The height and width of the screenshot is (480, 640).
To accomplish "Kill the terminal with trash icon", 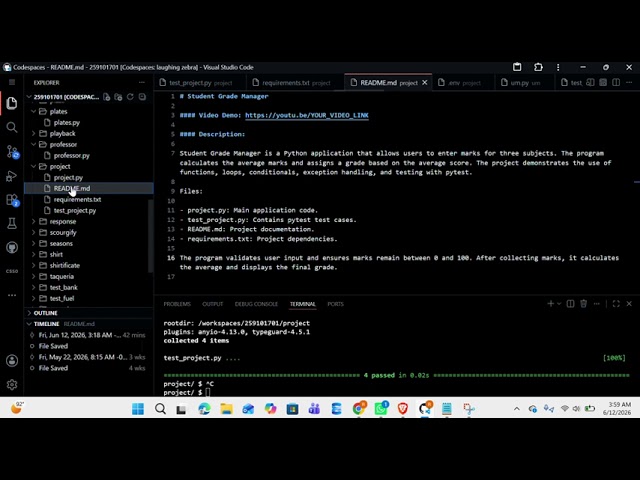I will [x=583, y=304].
